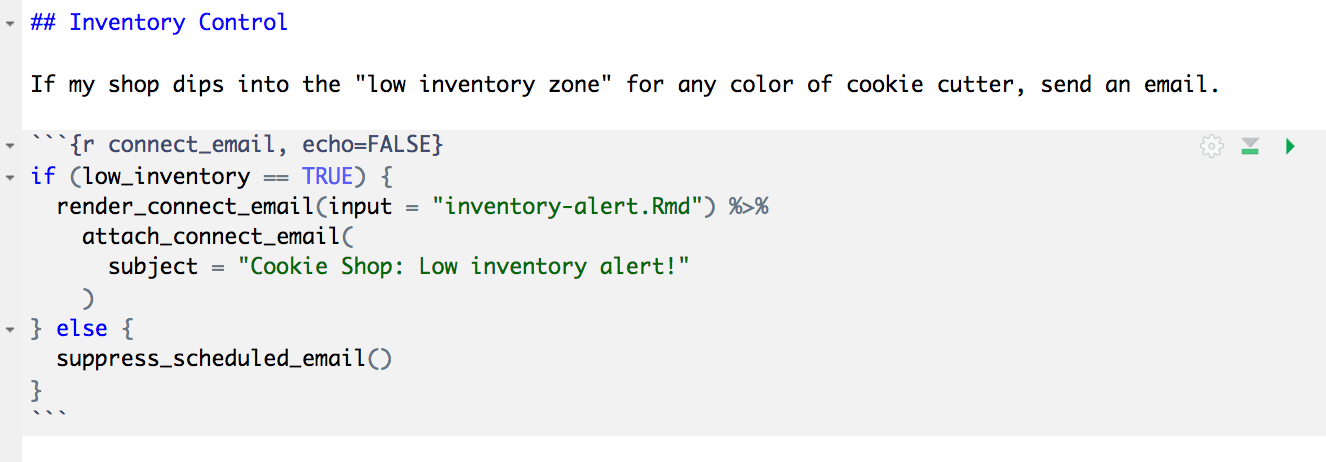Click the TRUE keyword in condition
Viewport: 1326px width, 462px height.
click(328, 177)
